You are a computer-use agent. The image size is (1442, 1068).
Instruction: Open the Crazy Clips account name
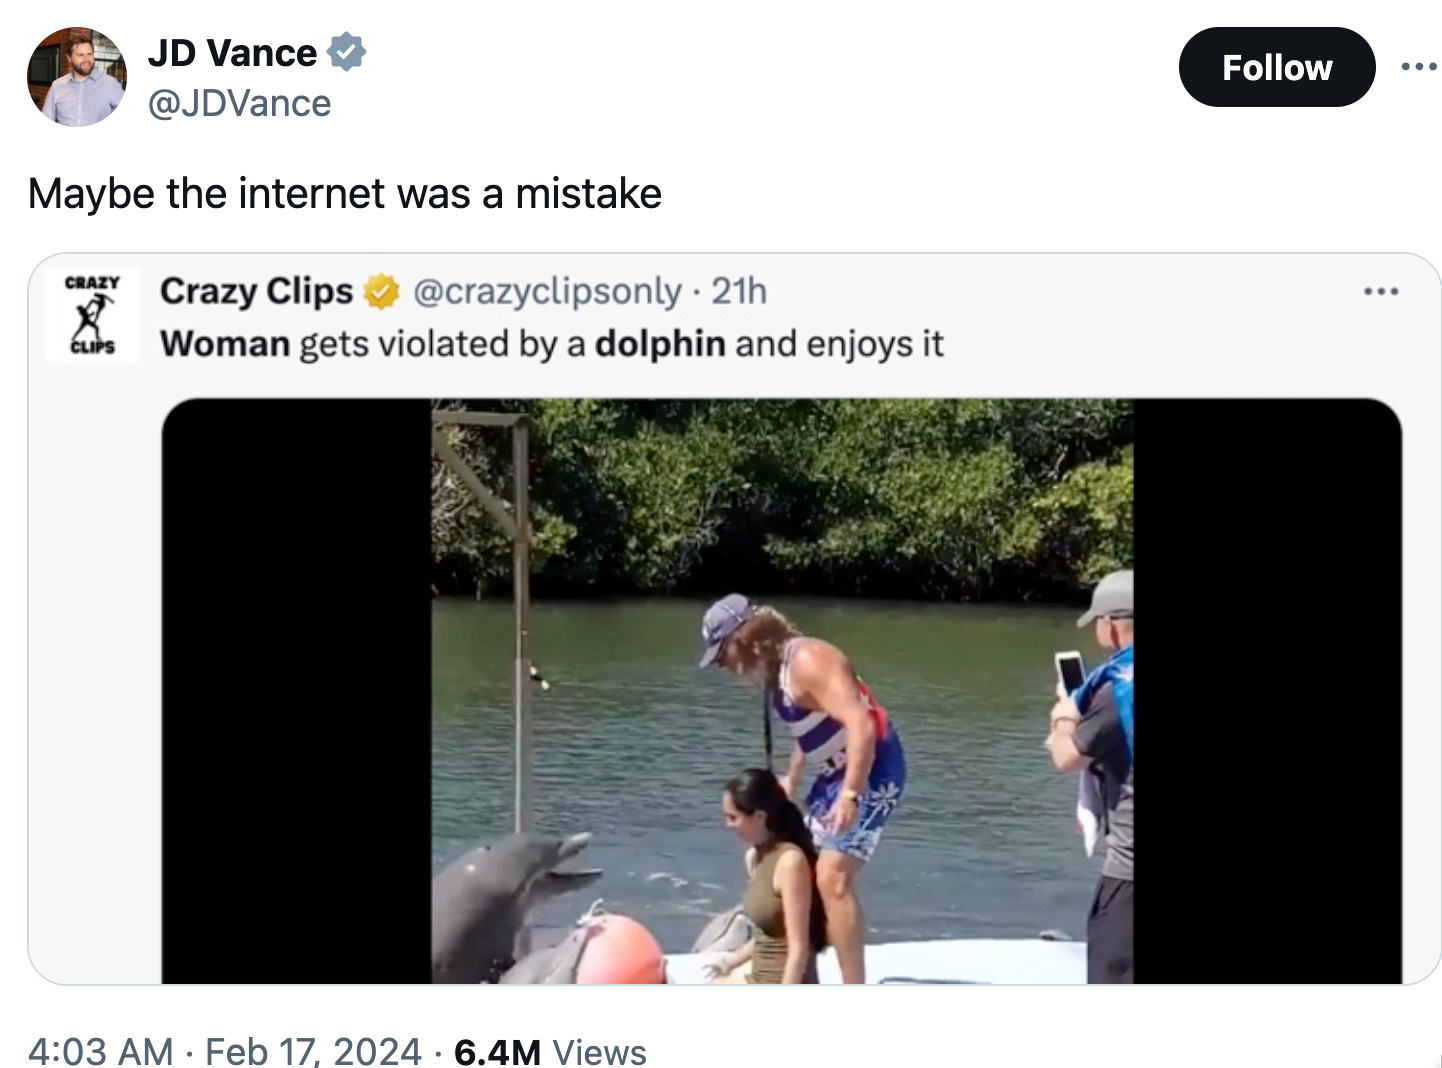[256, 291]
